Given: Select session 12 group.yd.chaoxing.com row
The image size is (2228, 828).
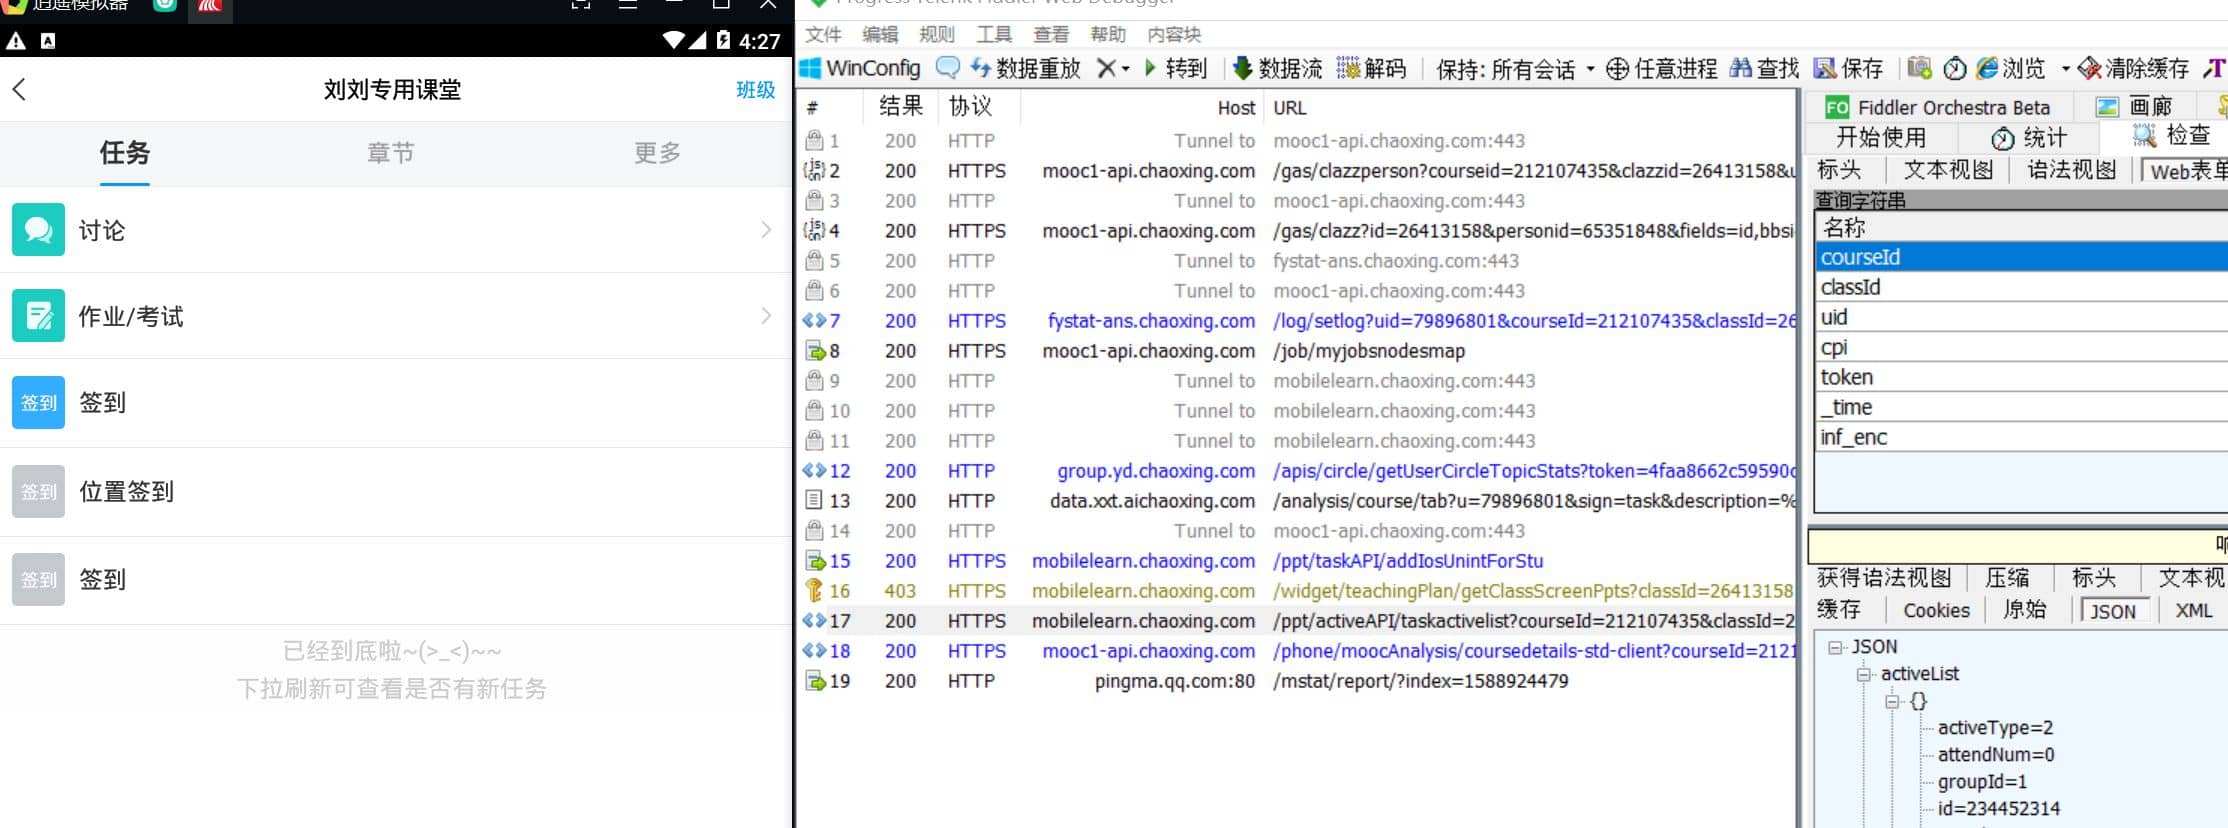Looking at the screenshot, I should coord(1298,471).
